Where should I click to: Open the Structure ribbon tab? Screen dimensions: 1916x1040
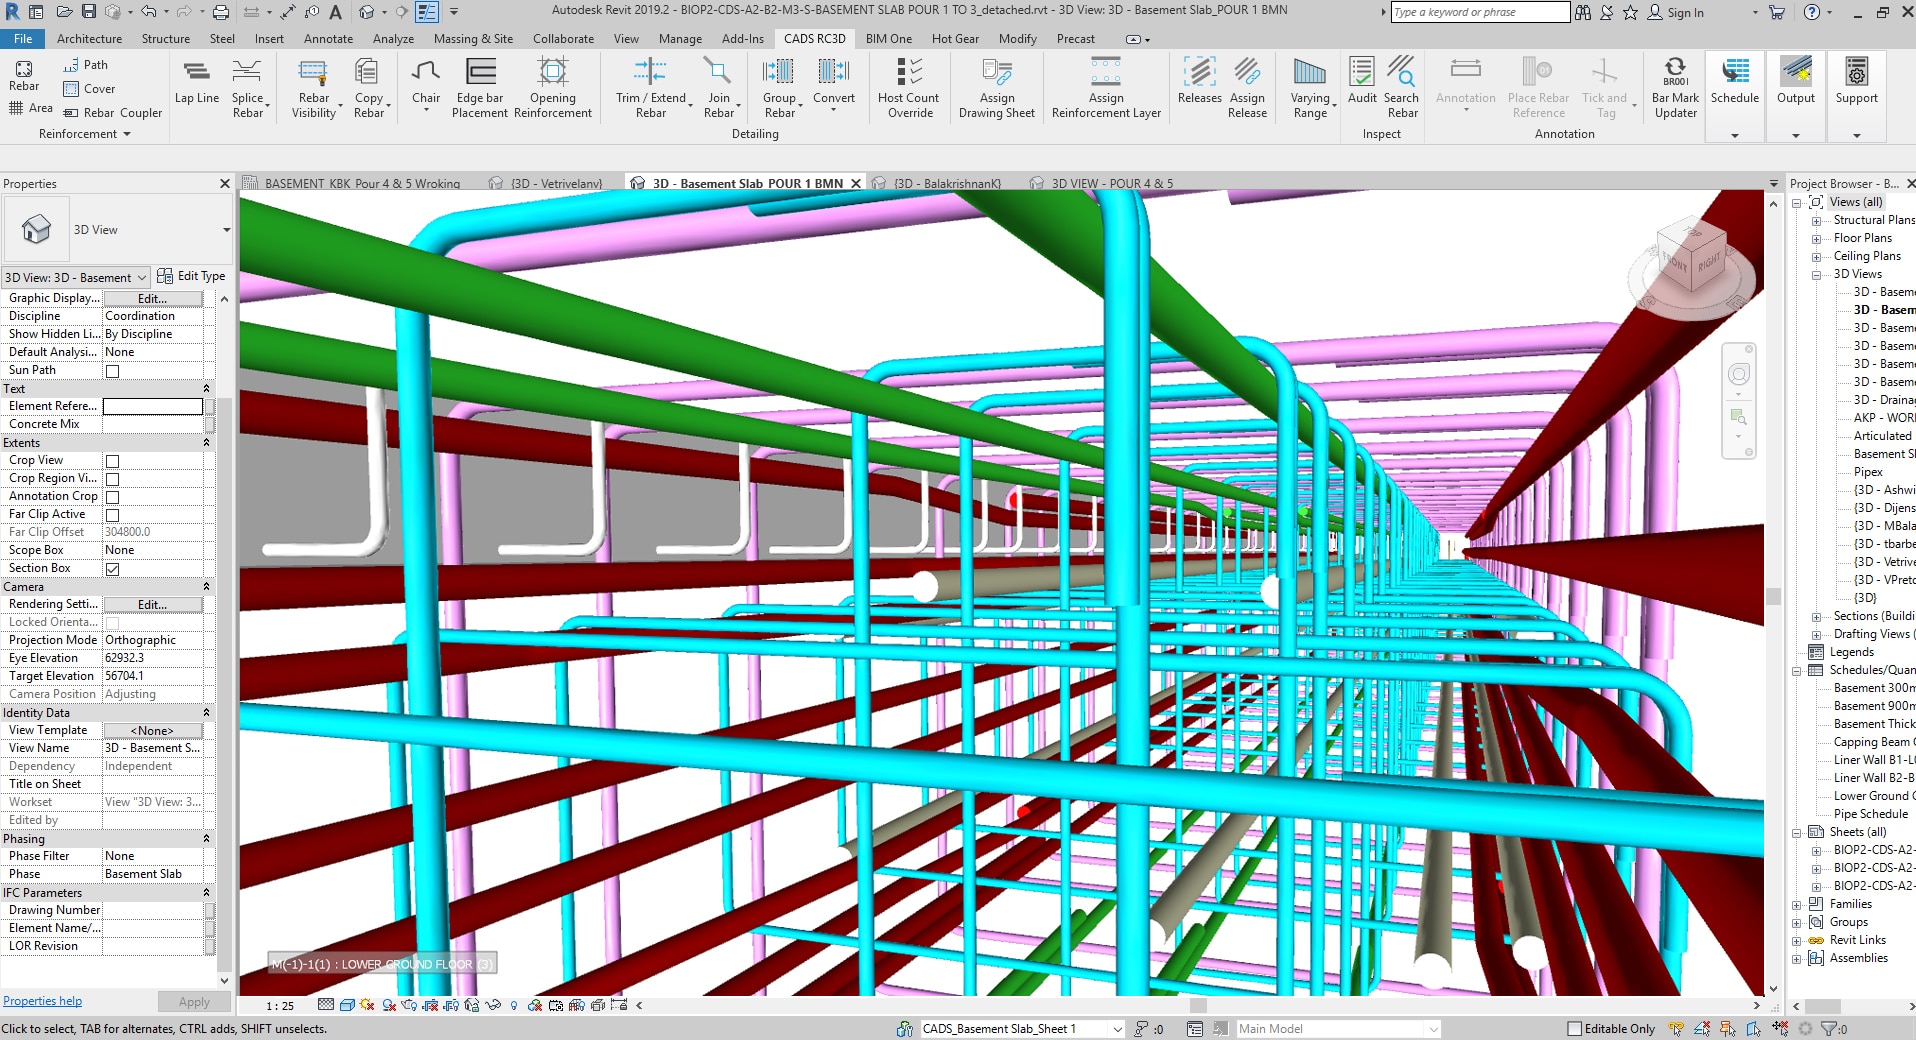165,39
